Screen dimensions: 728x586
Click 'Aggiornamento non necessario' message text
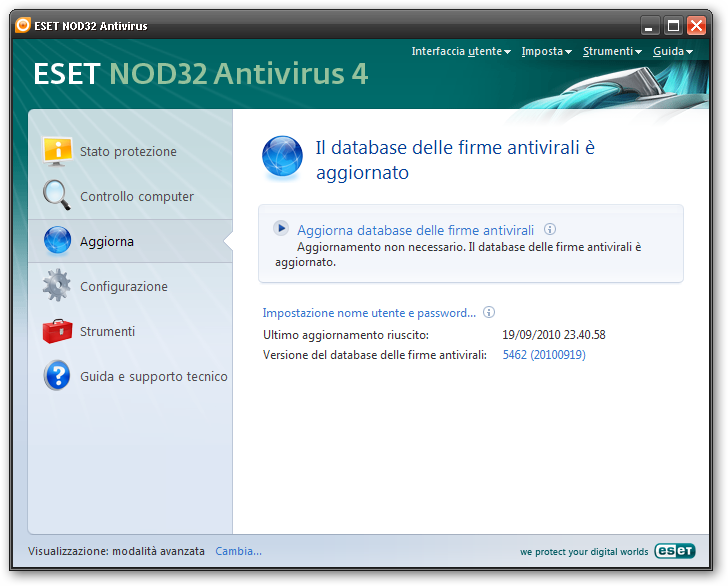[458, 254]
